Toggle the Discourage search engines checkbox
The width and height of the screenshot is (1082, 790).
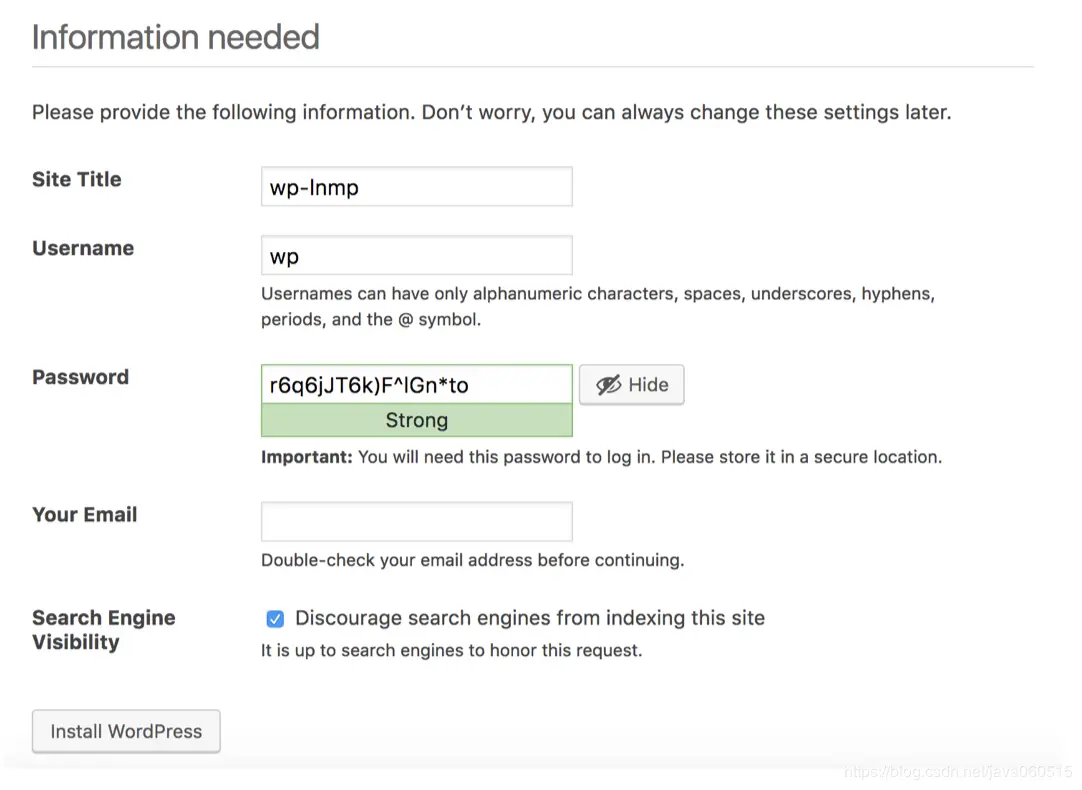pyautogui.click(x=275, y=619)
